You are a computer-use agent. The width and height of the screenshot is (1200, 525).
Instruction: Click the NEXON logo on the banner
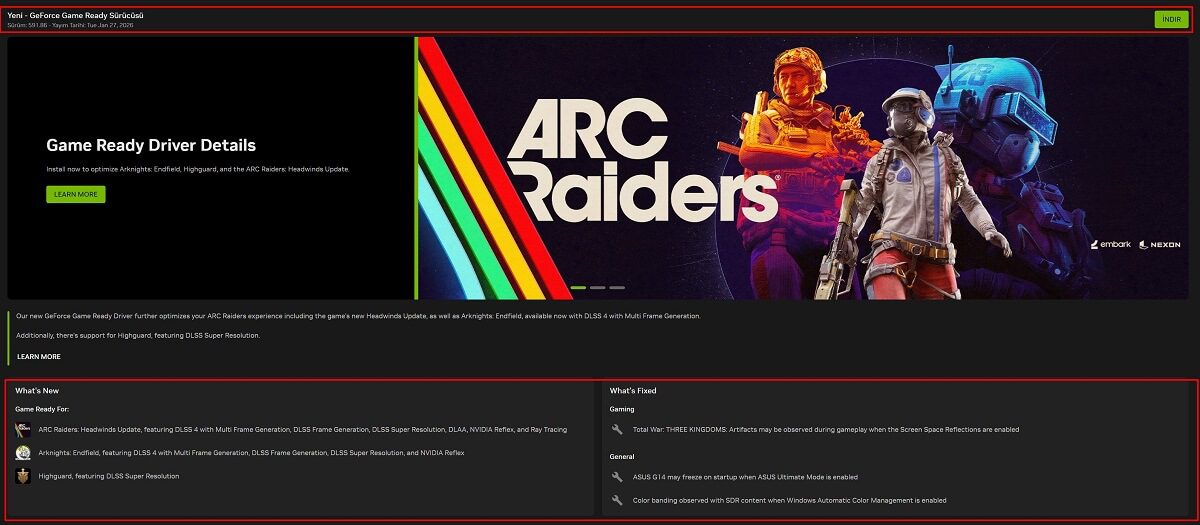[x=1159, y=244]
